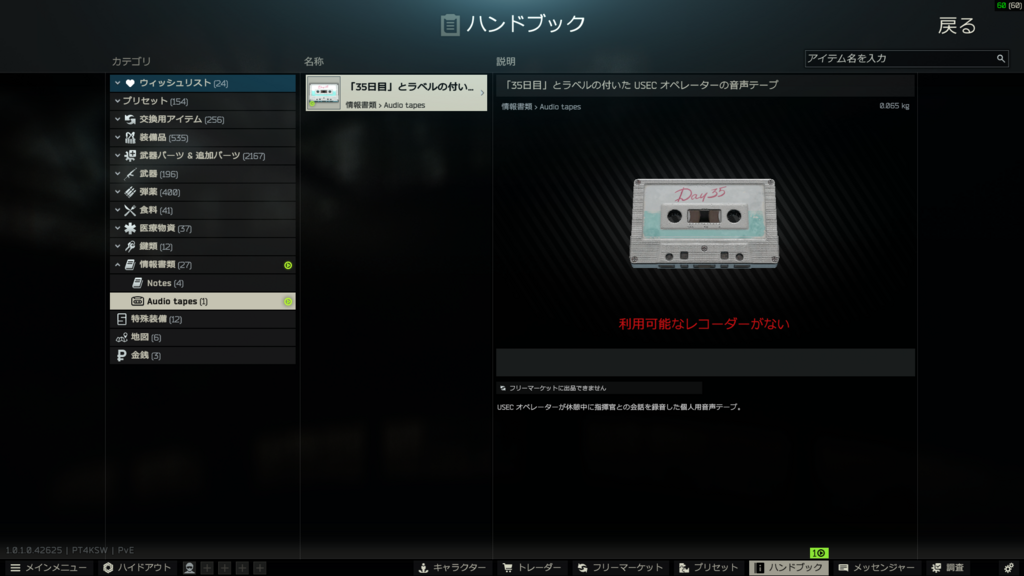Collapse the 情報書類 category

pos(118,265)
